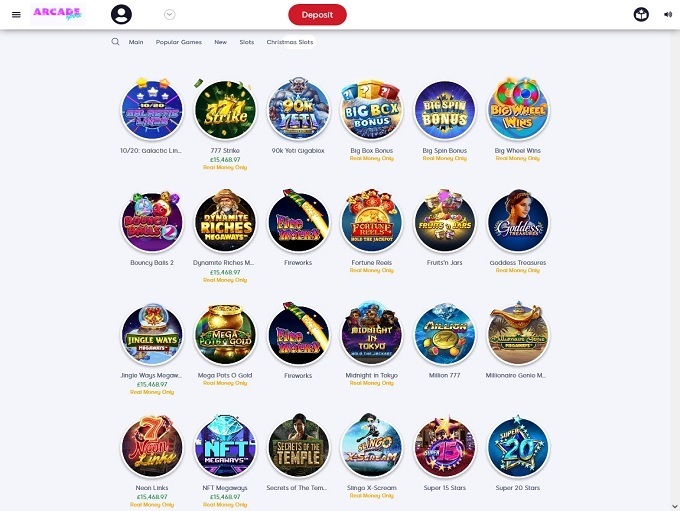
Task: Mute sound with the speaker icon
Action: coord(667,15)
